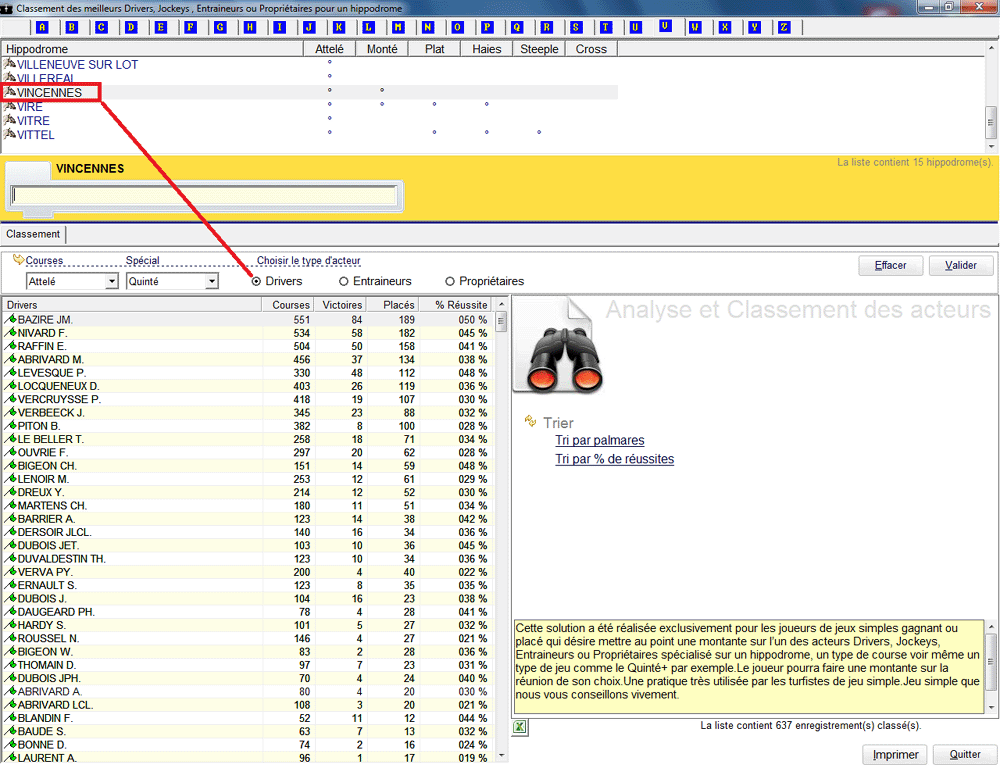This screenshot has height=768, width=1000.
Task: Click the jockey icon next to BAZIRE JM.
Action: coord(11,320)
